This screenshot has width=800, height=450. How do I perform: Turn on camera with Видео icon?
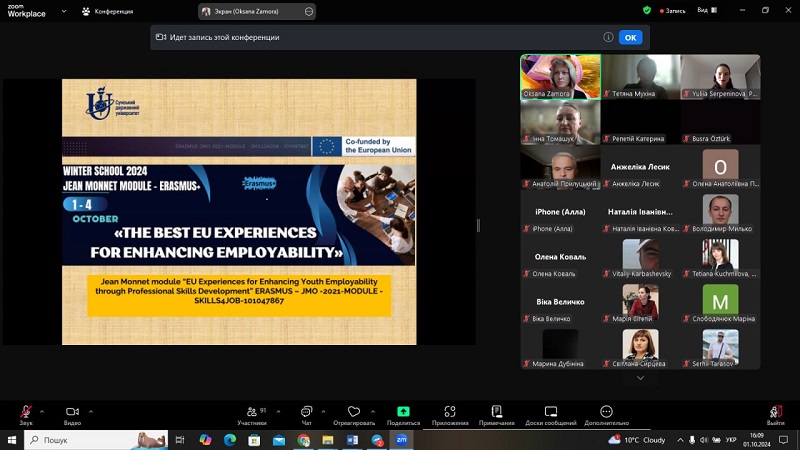72,412
